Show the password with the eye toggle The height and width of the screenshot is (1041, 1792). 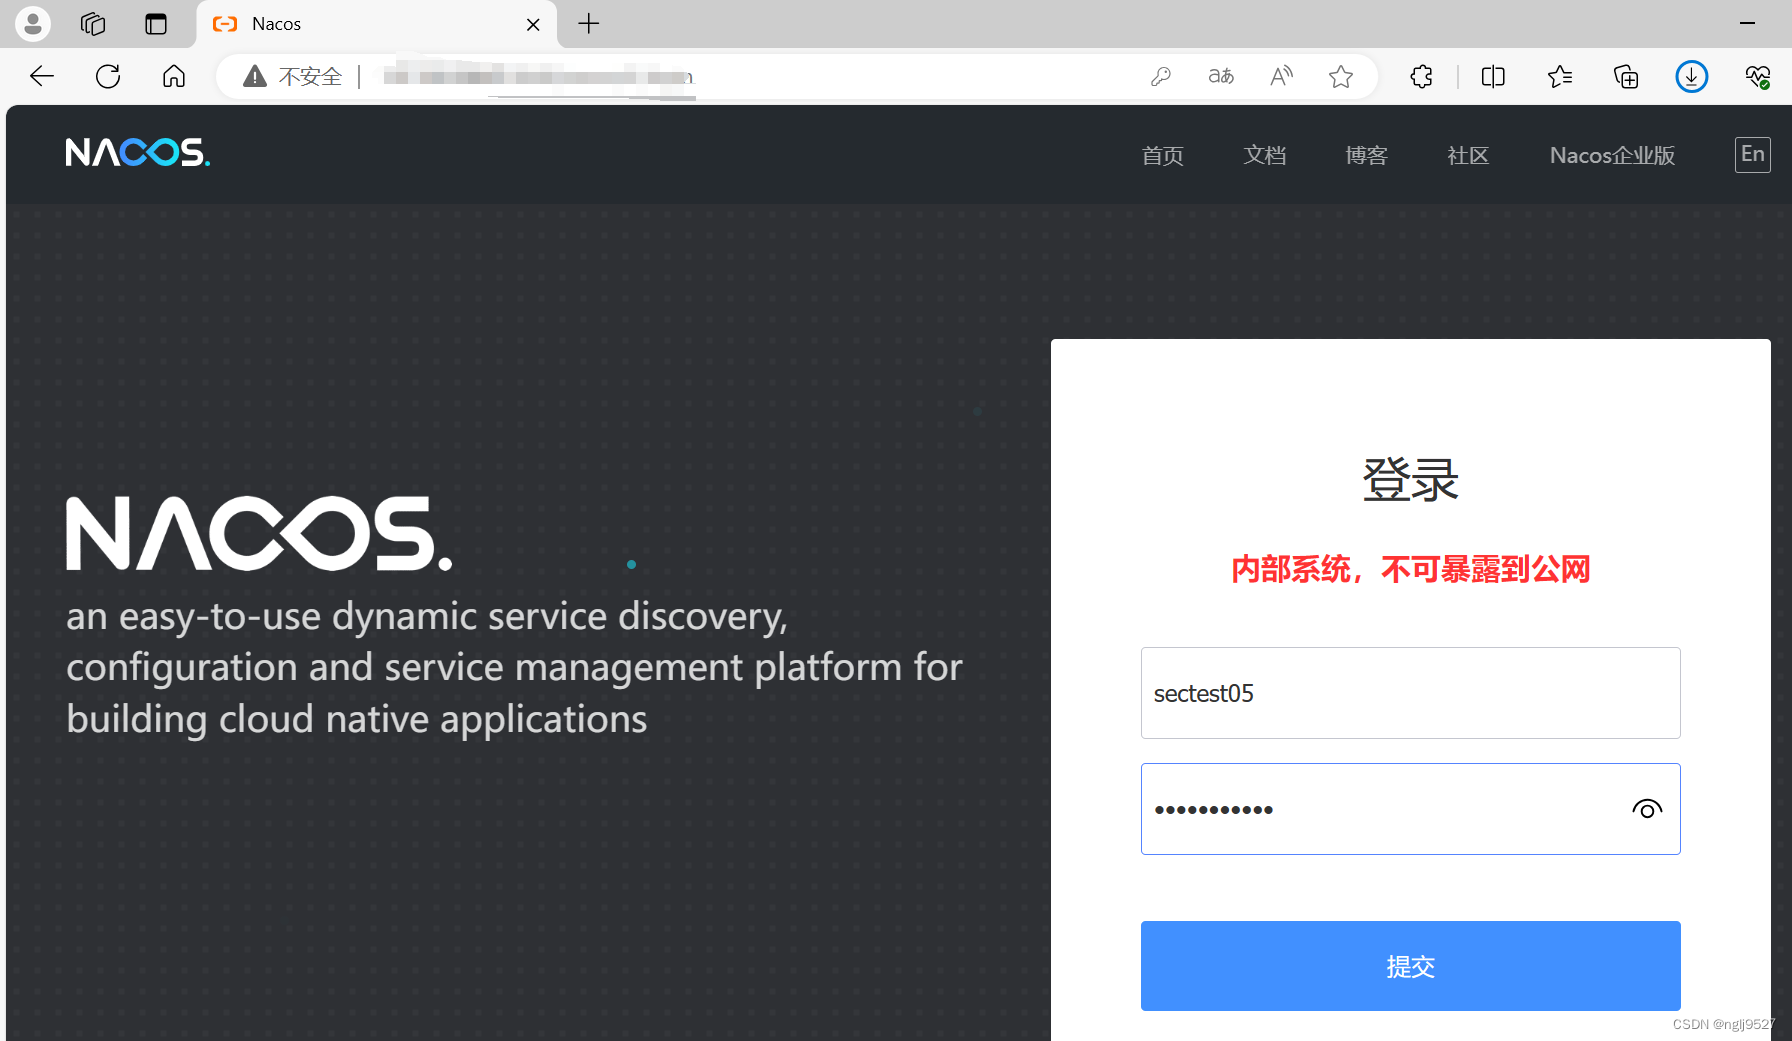point(1646,809)
